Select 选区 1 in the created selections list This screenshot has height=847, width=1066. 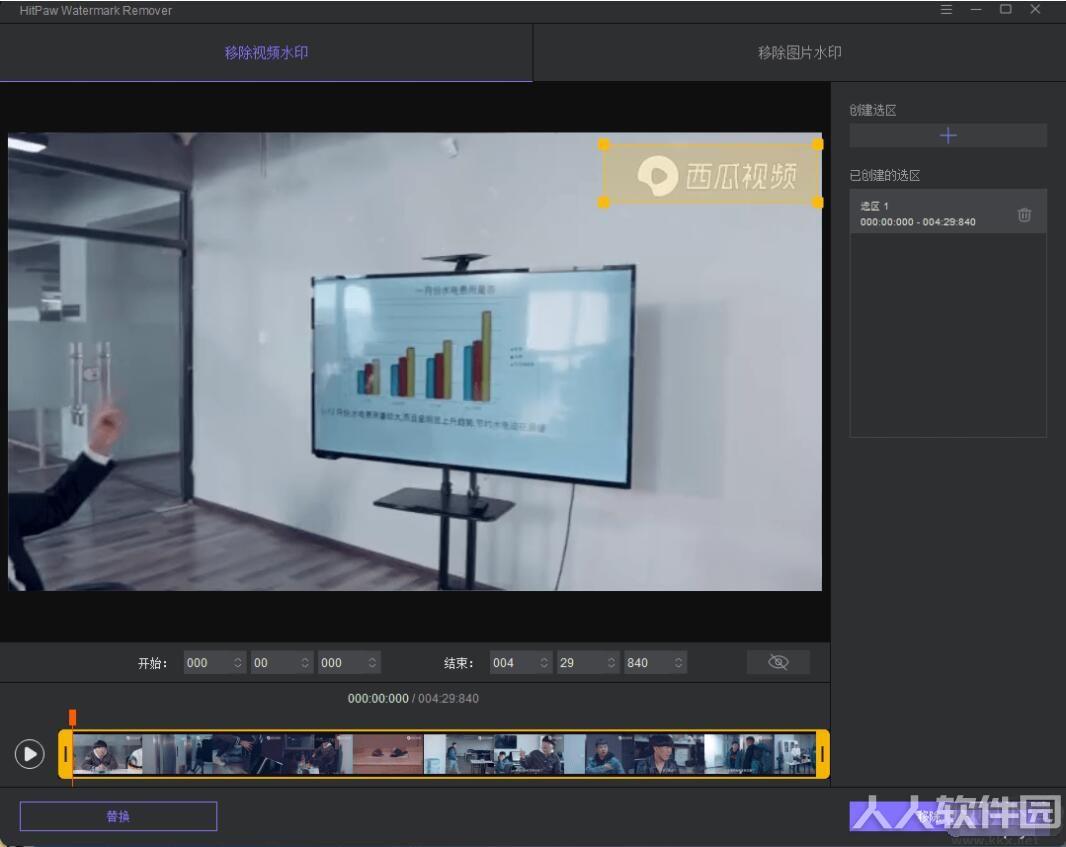coord(948,213)
